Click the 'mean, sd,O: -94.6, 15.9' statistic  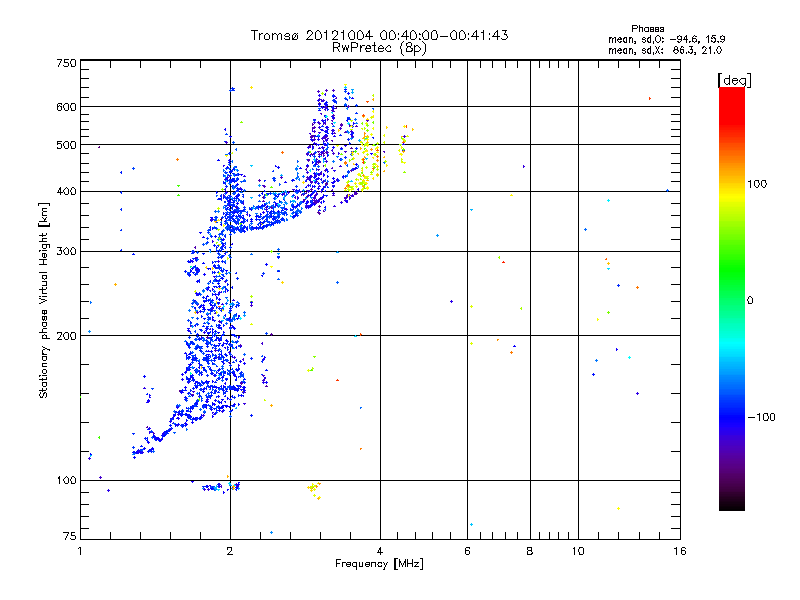(666, 39)
